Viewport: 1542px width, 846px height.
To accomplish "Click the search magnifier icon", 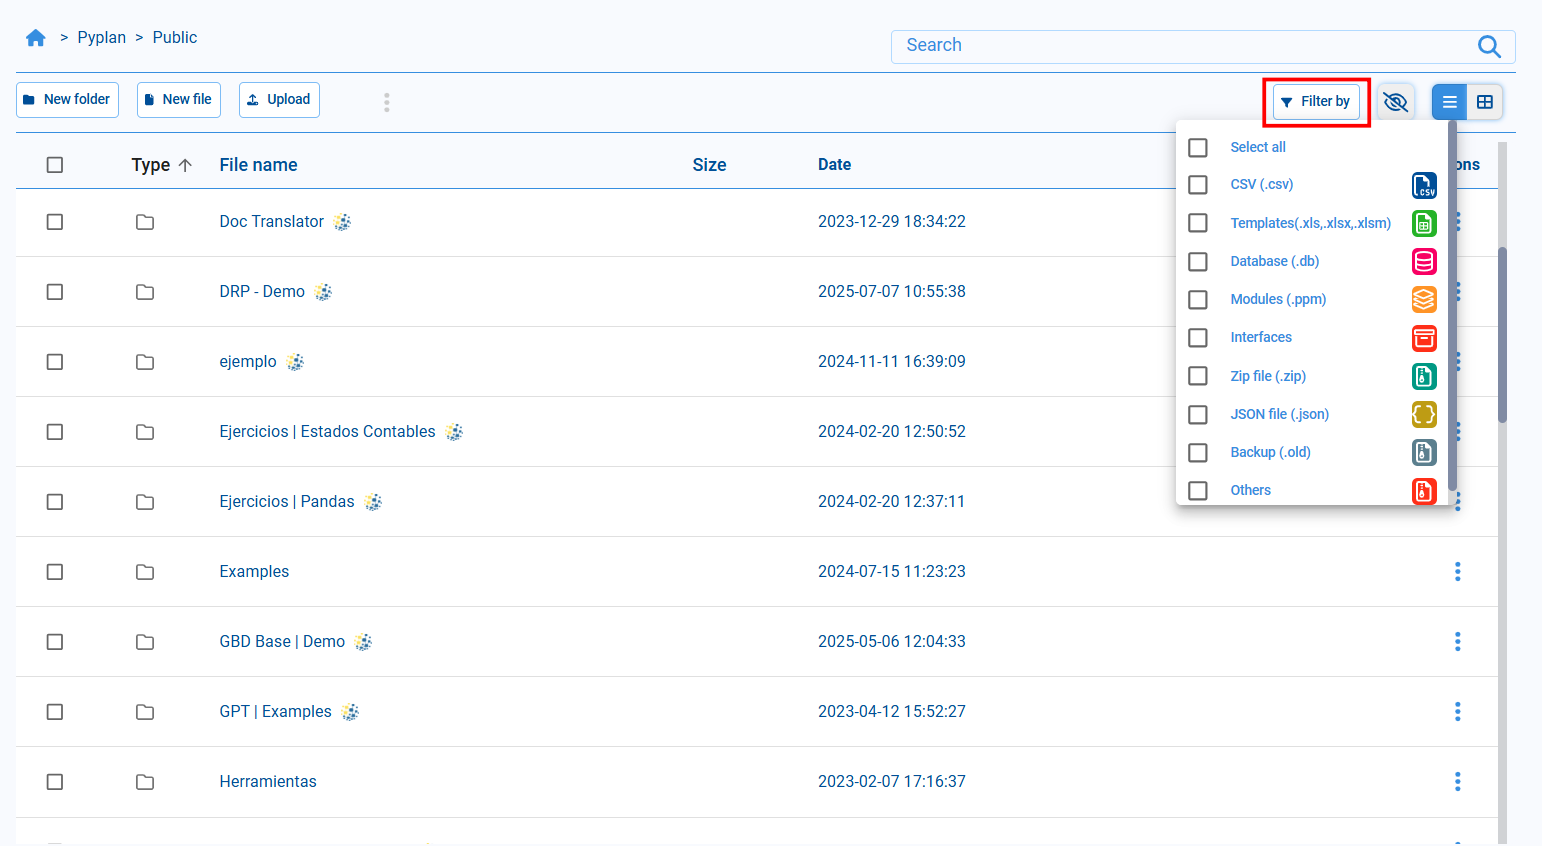I will pyautogui.click(x=1488, y=46).
